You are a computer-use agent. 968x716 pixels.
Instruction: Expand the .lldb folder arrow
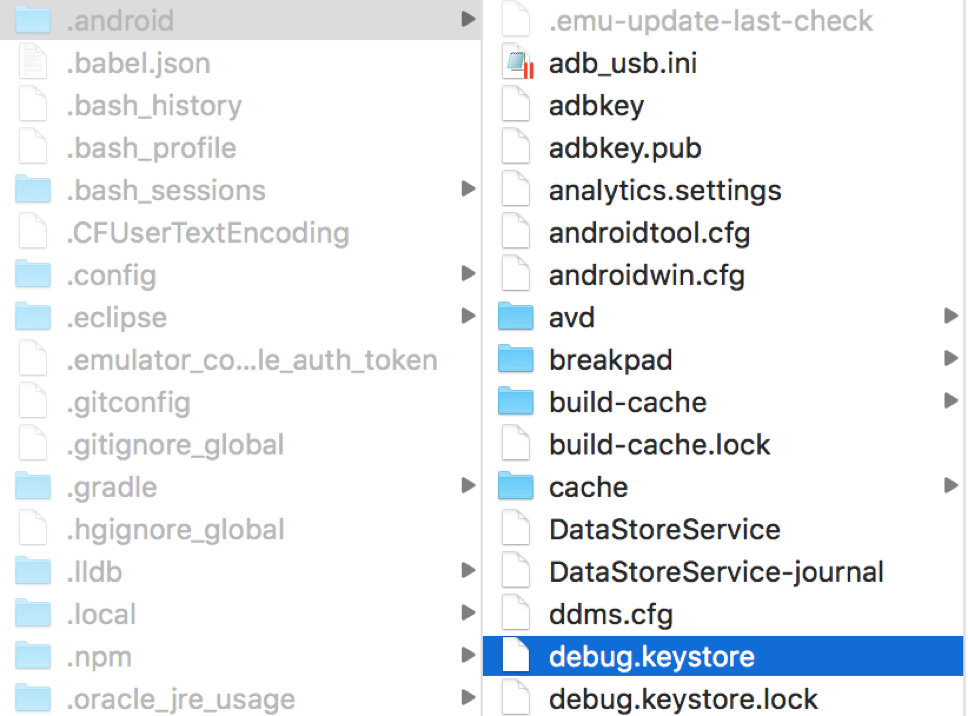pos(469,570)
